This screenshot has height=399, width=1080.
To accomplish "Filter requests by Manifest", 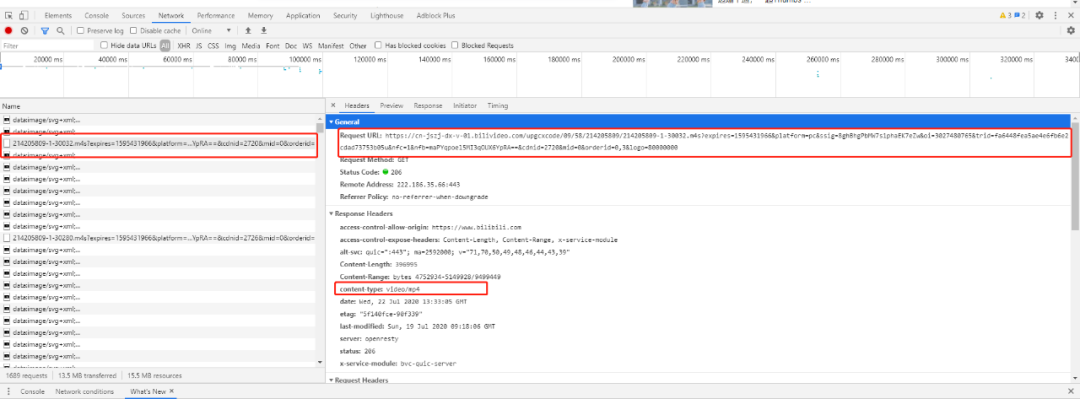I will click(x=331, y=45).
